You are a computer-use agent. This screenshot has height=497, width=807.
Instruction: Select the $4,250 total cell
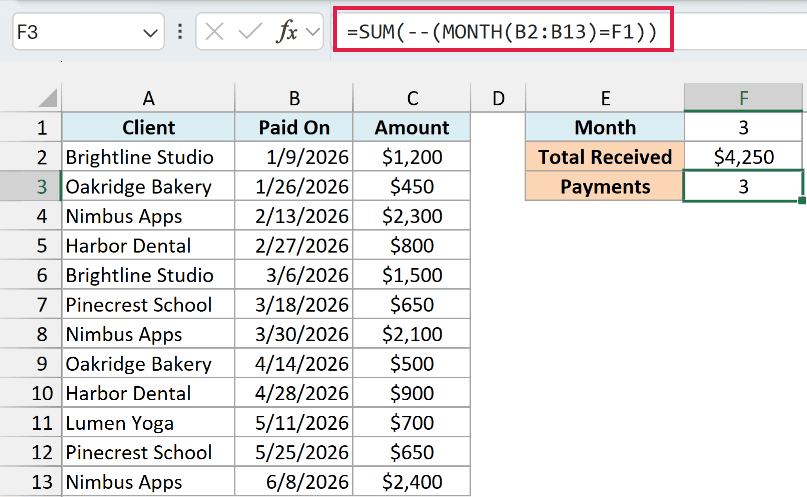(x=743, y=156)
